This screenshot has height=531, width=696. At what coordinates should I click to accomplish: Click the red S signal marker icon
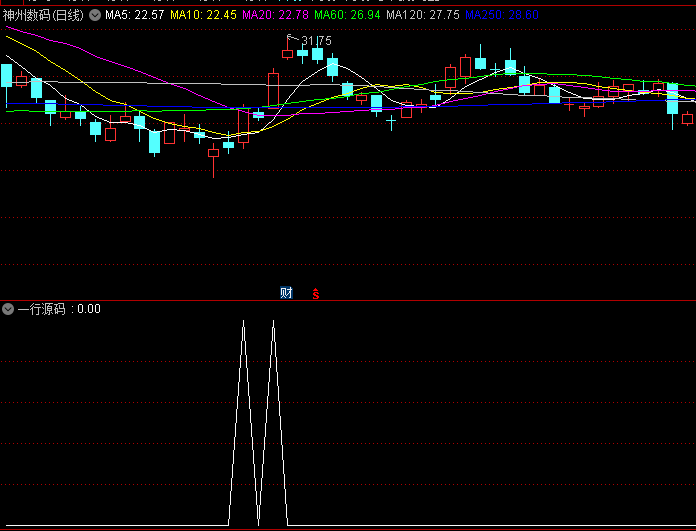point(316,293)
